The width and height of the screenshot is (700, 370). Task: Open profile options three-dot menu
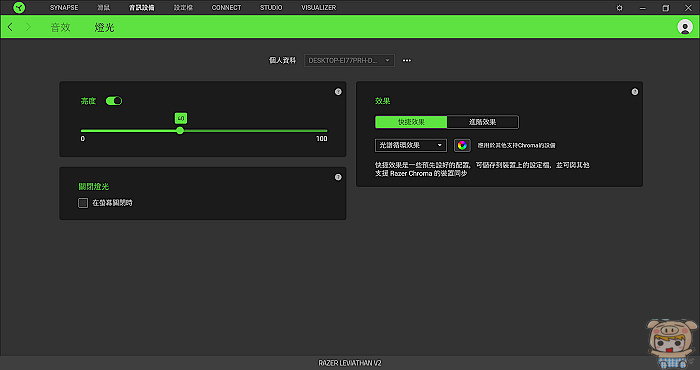tap(407, 60)
